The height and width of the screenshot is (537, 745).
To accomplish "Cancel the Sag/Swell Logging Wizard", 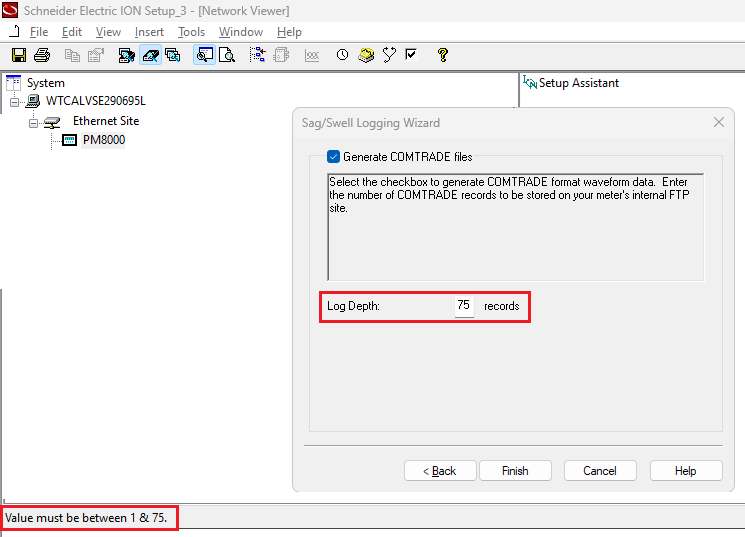I will 600,470.
